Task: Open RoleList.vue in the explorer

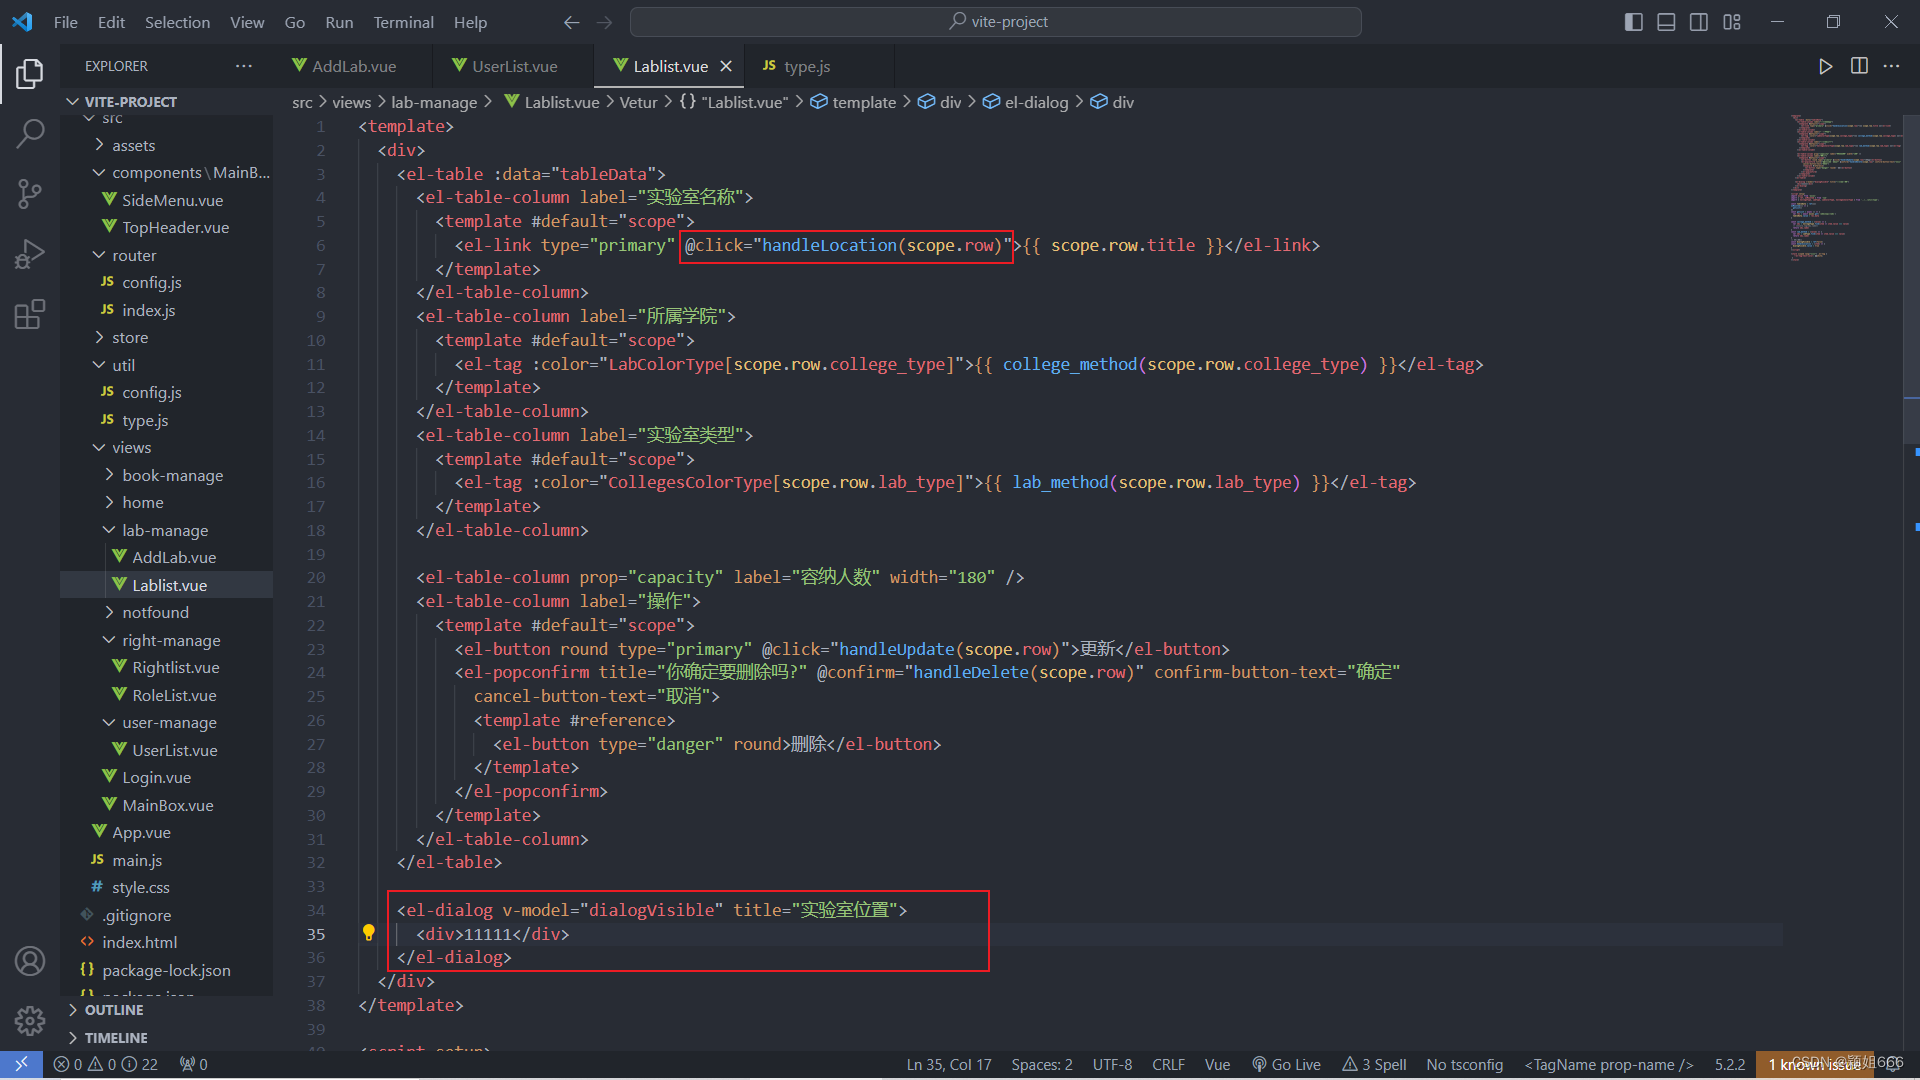Action: coord(174,695)
